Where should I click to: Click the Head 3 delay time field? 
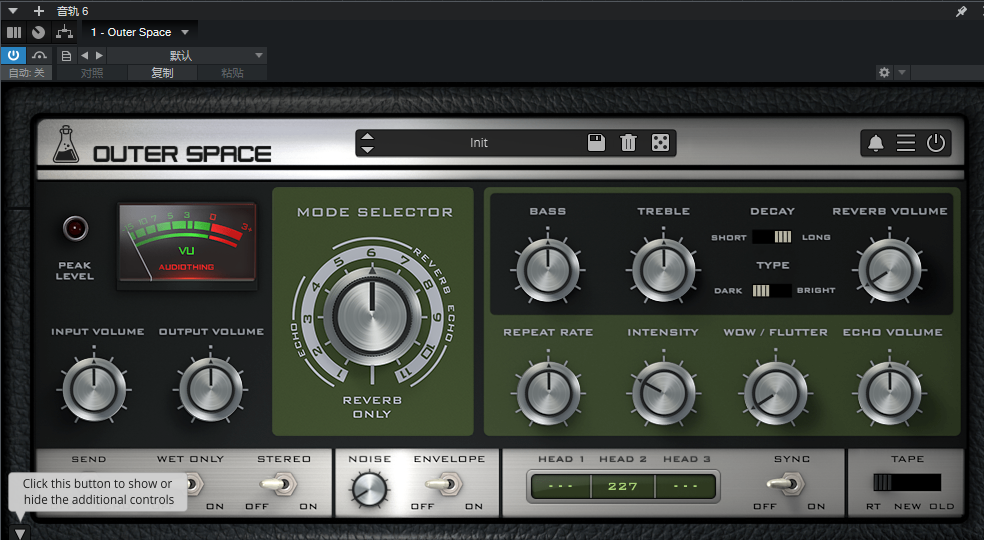tap(685, 487)
